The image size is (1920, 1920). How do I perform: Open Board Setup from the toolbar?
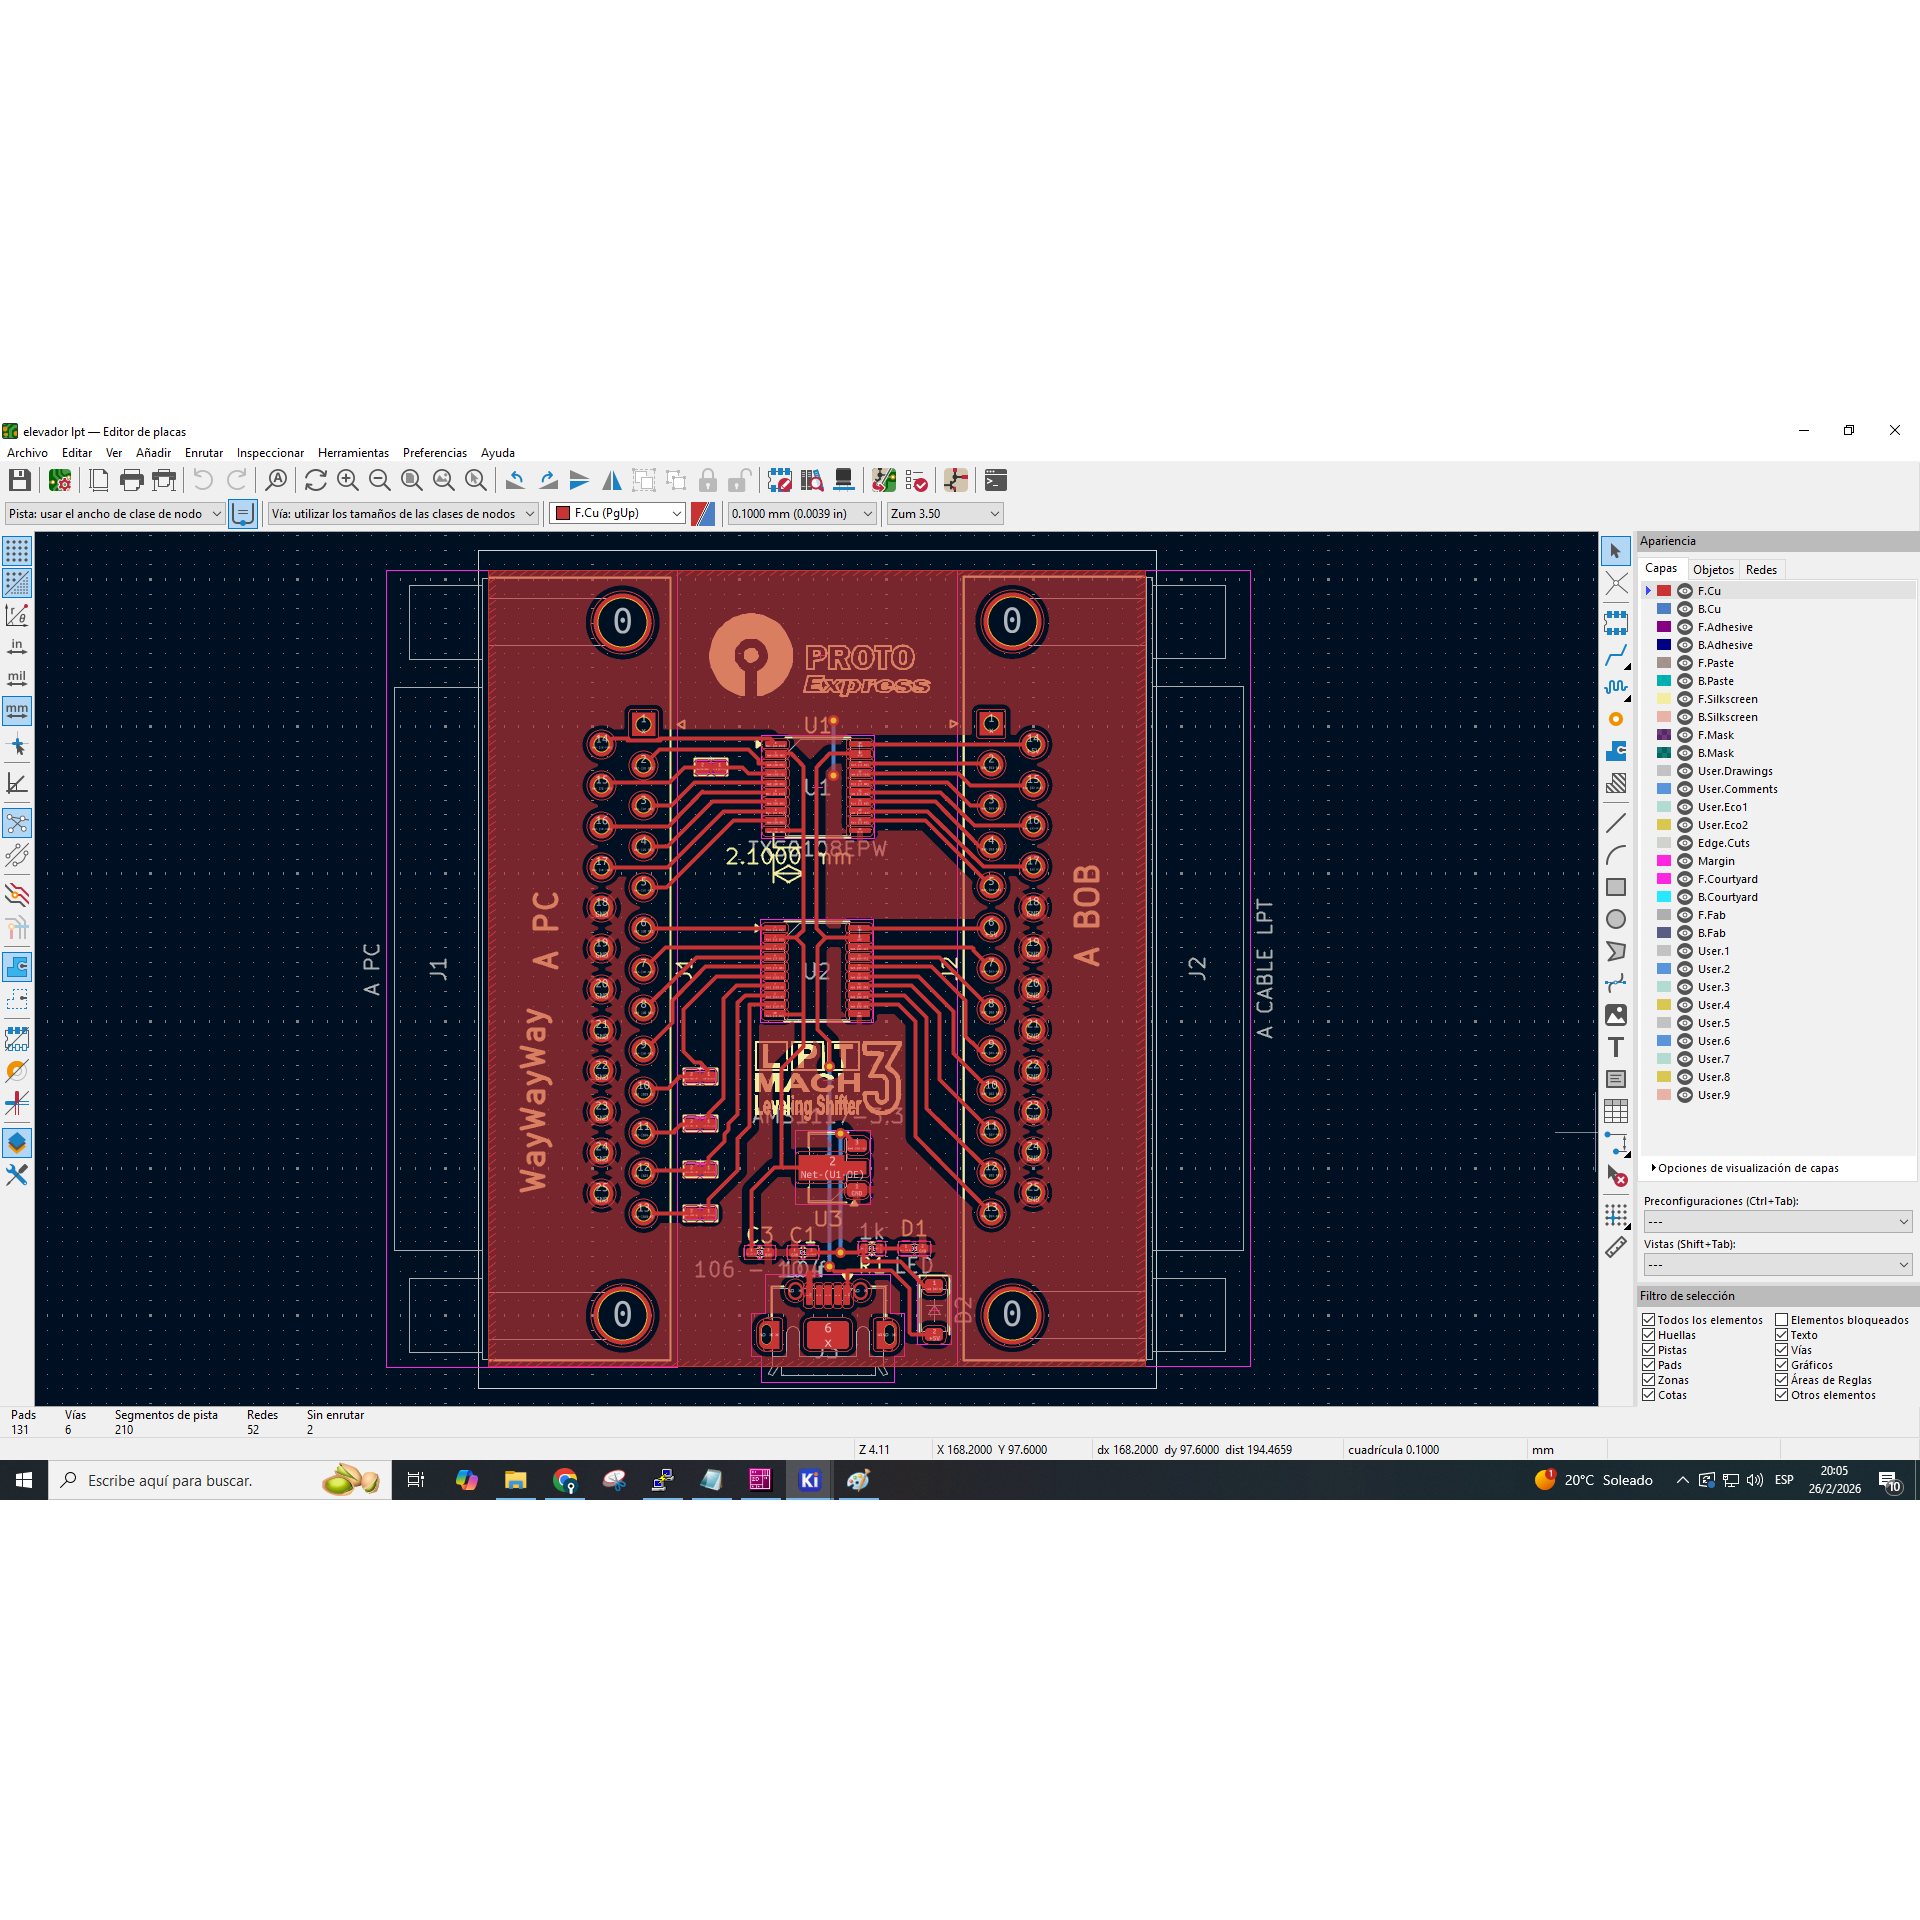[x=60, y=481]
